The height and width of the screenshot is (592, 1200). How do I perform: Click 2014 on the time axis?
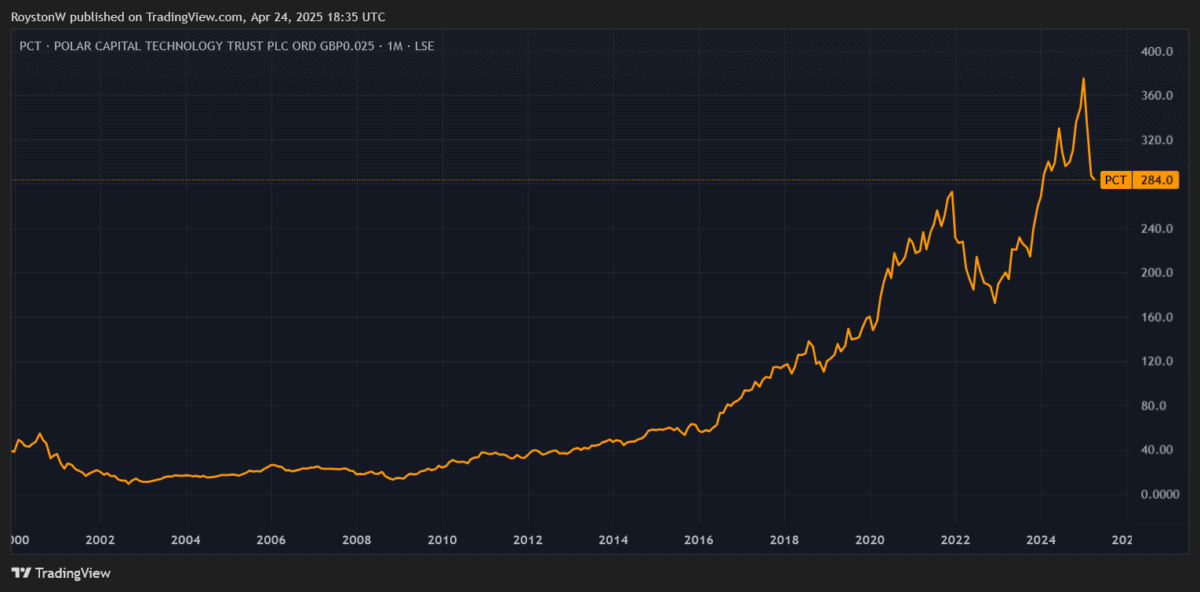[x=613, y=540]
